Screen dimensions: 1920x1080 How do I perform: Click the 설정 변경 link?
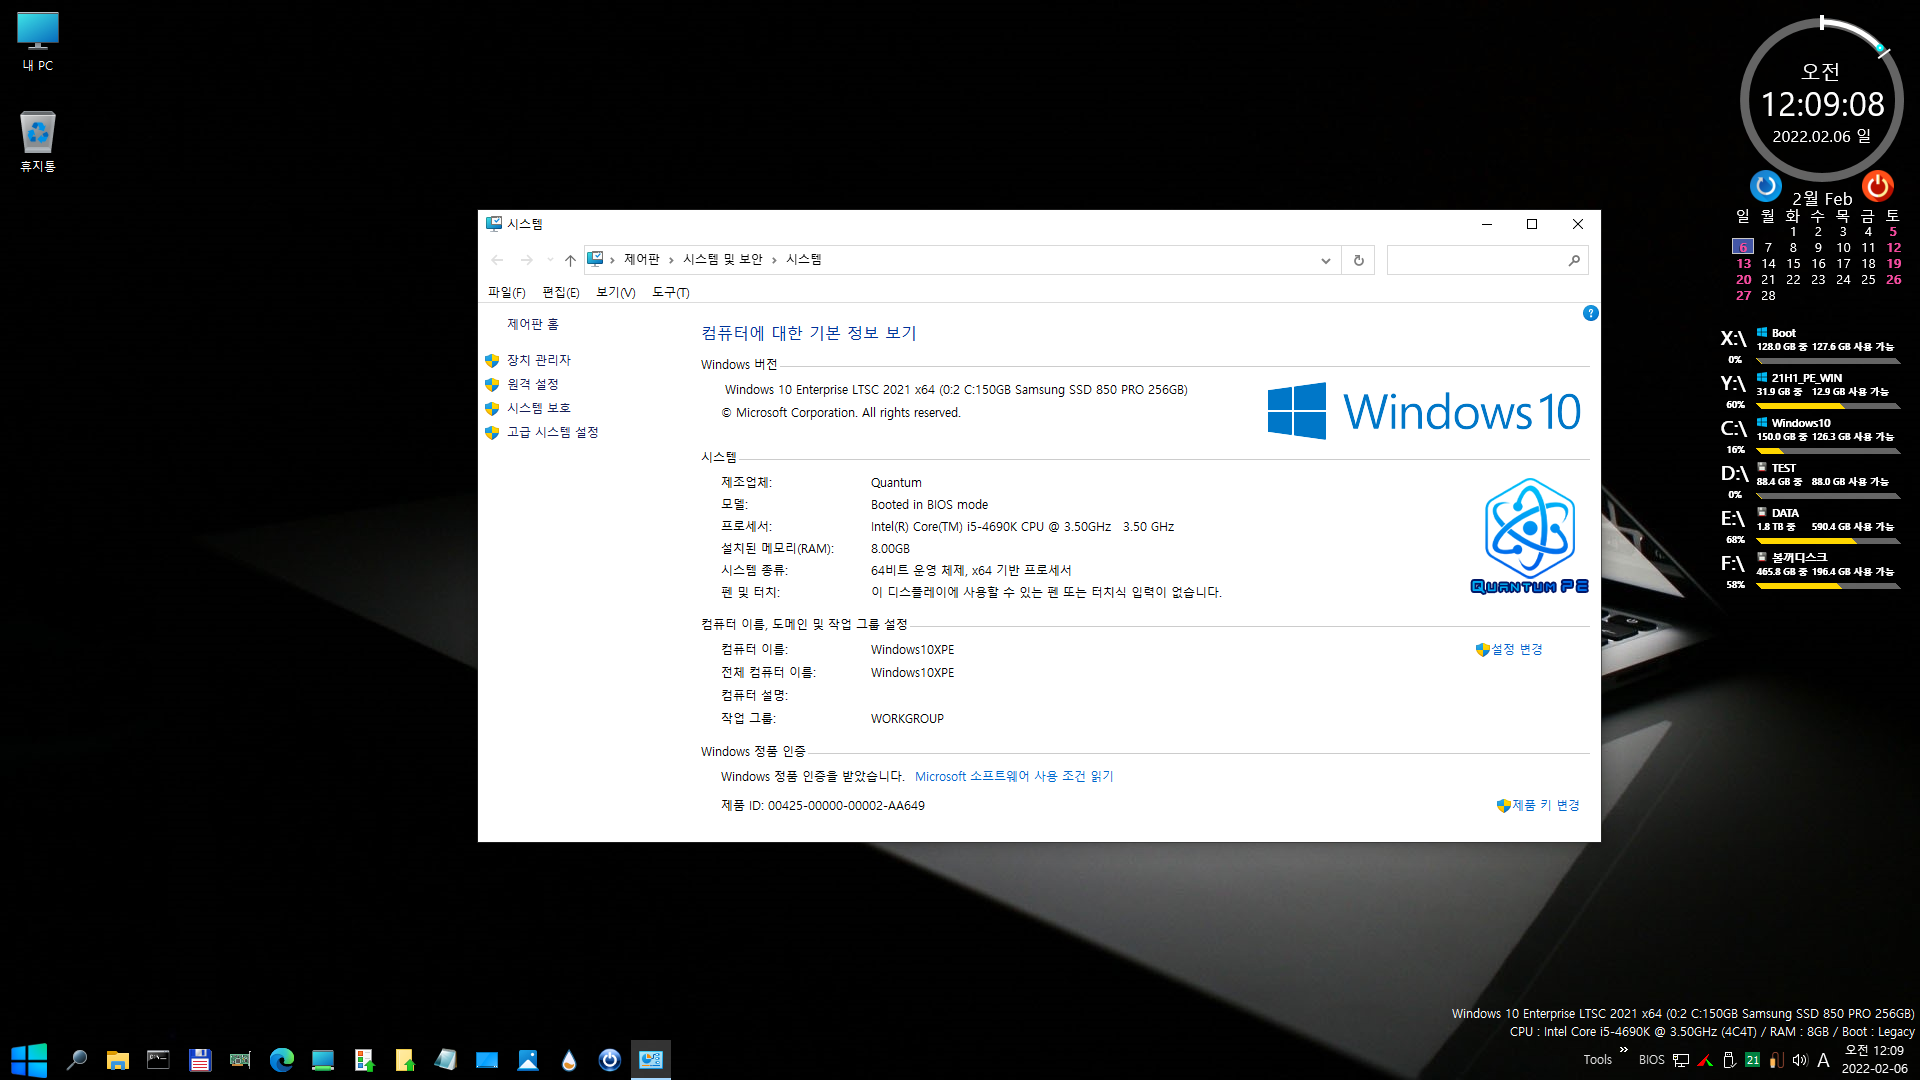[1516, 650]
